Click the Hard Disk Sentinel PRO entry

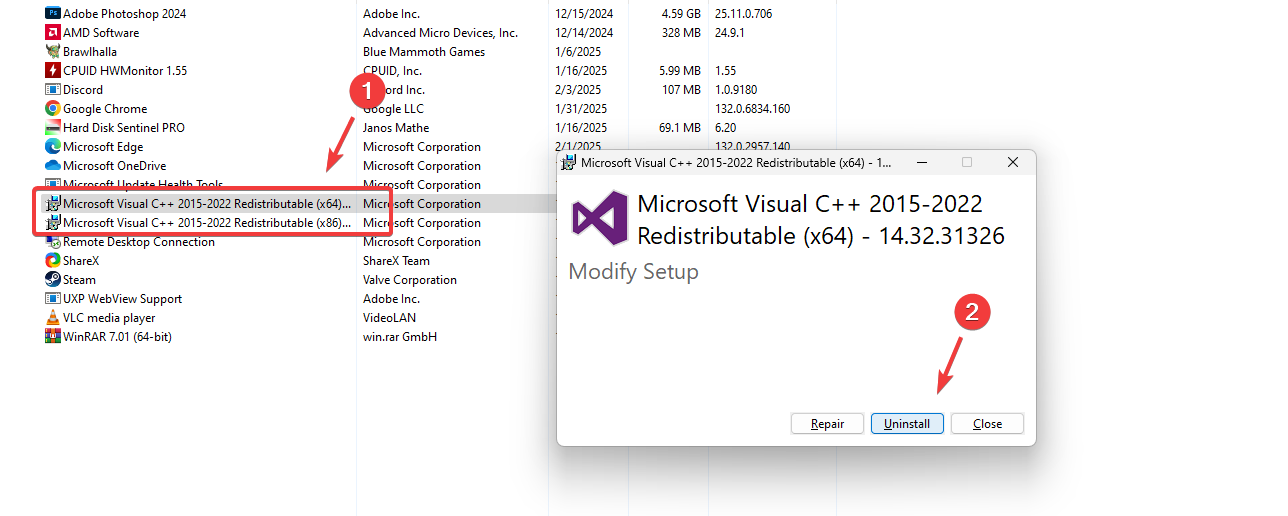click(x=123, y=128)
